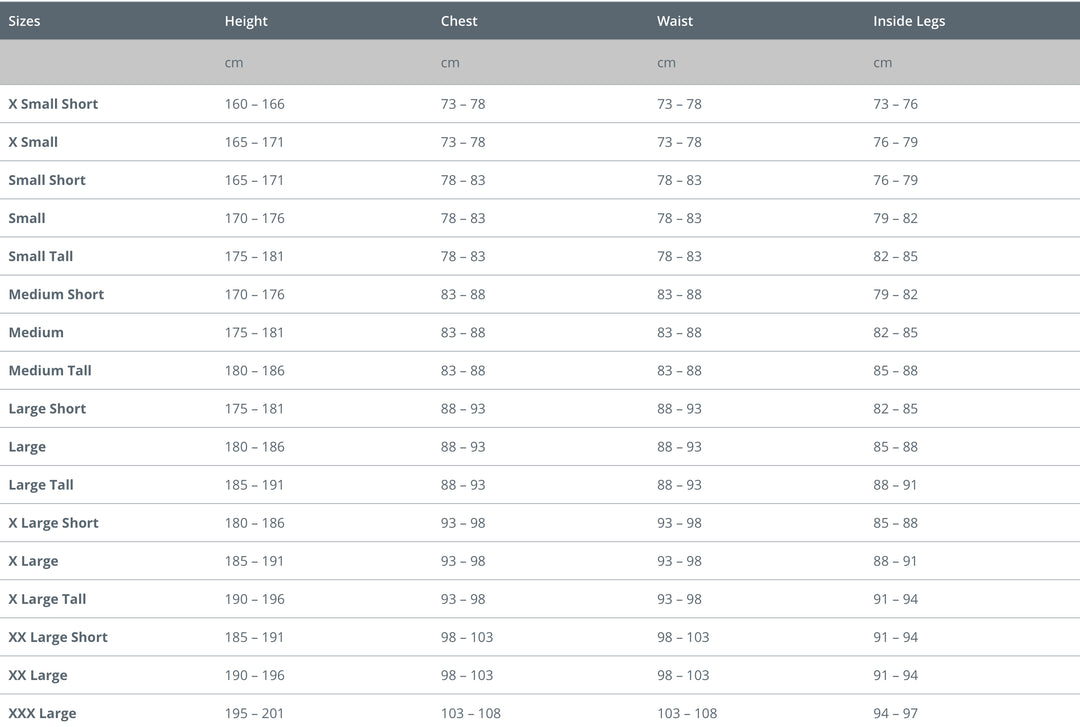
Task: Click the cm unit under Inside Legs
Action: coord(882,63)
